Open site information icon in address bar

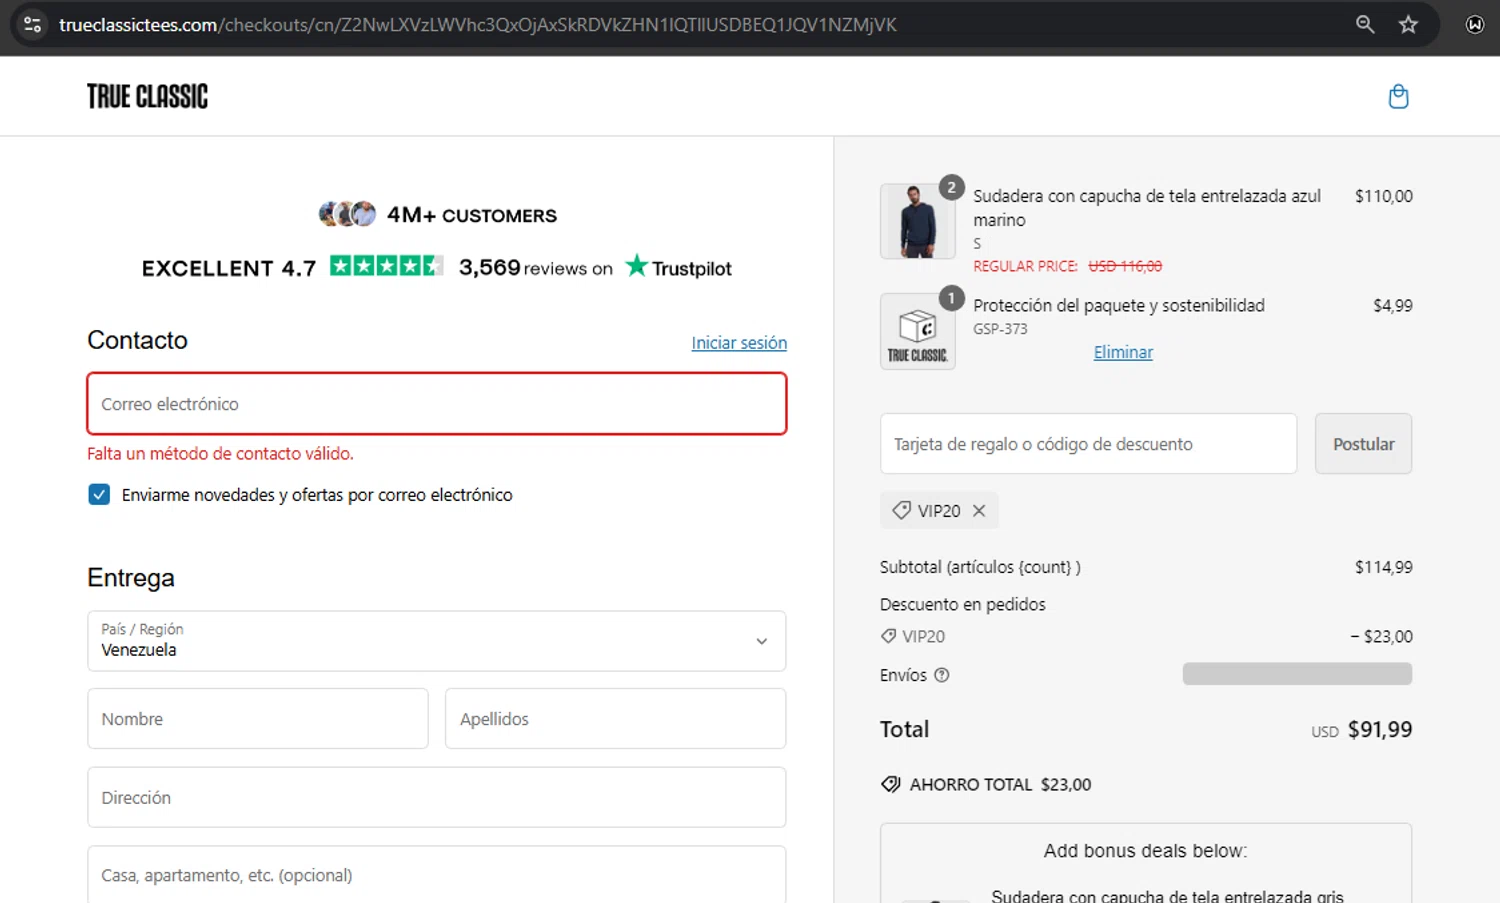coord(32,24)
